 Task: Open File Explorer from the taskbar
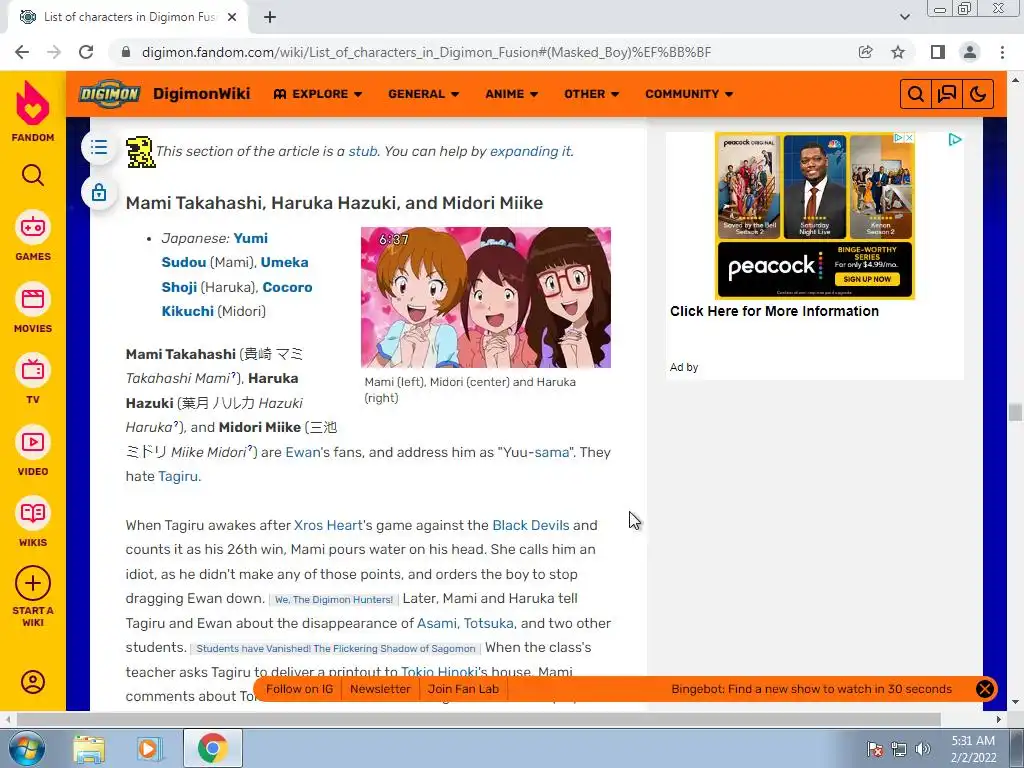tap(89, 749)
